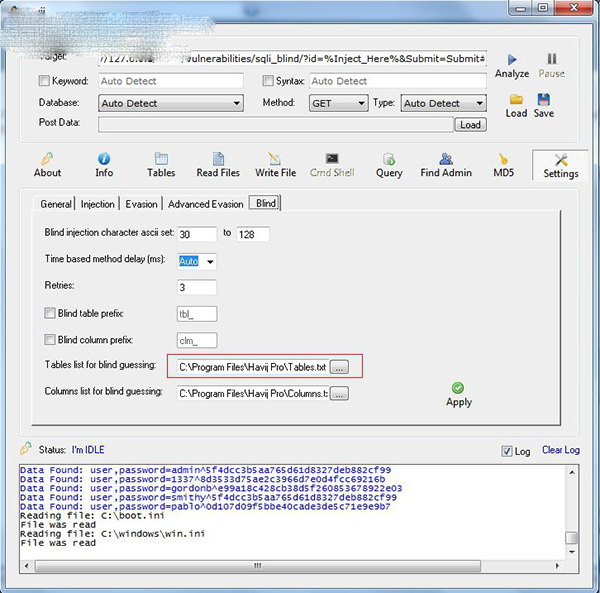The height and width of the screenshot is (593, 600).
Task: Click the column prefix clm_ field
Action: coord(197,340)
